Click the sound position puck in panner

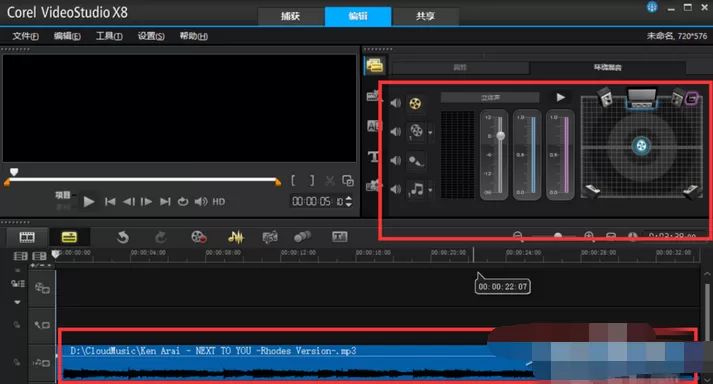[641, 146]
